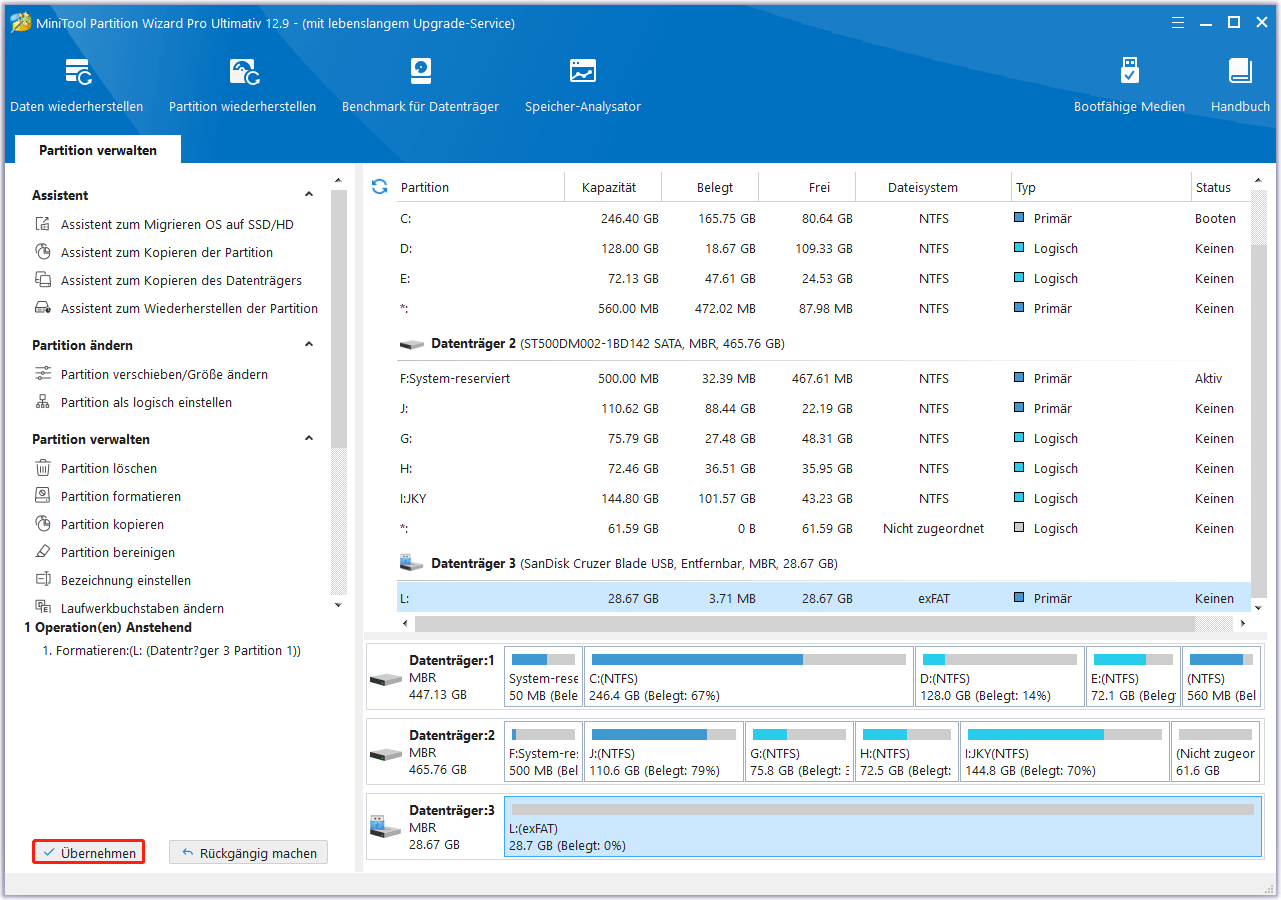Click the sidebar scroll-up arrow
The height and width of the screenshot is (900, 1281).
(338, 181)
